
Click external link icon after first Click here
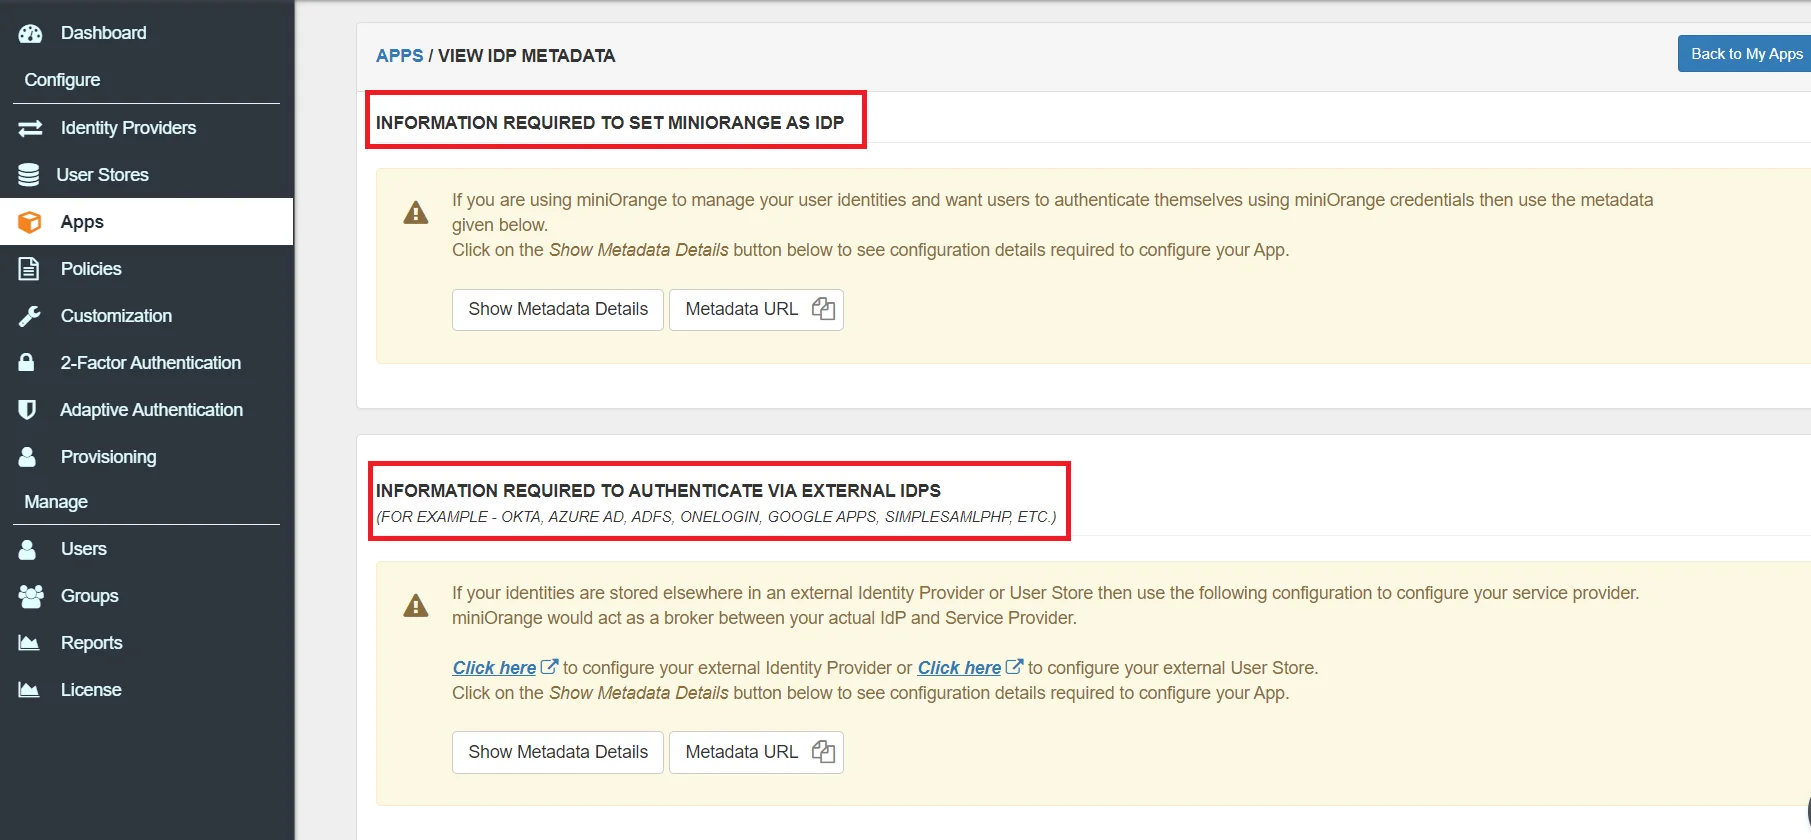(x=549, y=666)
